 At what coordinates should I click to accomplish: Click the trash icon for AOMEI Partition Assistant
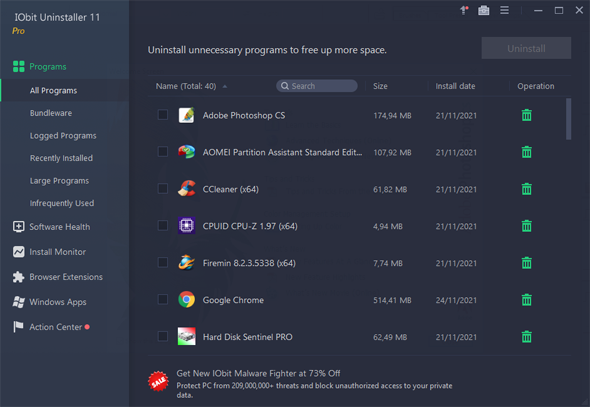pyautogui.click(x=526, y=152)
